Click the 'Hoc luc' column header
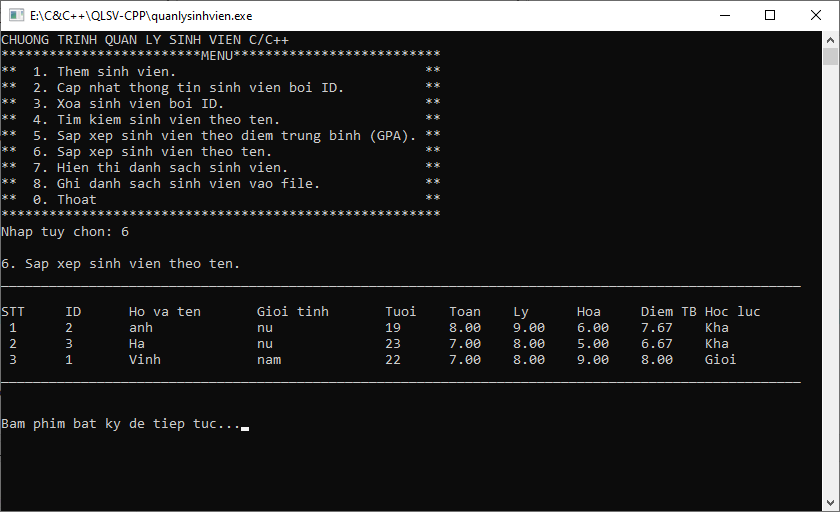Screen dimensions: 840x512 pyautogui.click(x=732, y=312)
